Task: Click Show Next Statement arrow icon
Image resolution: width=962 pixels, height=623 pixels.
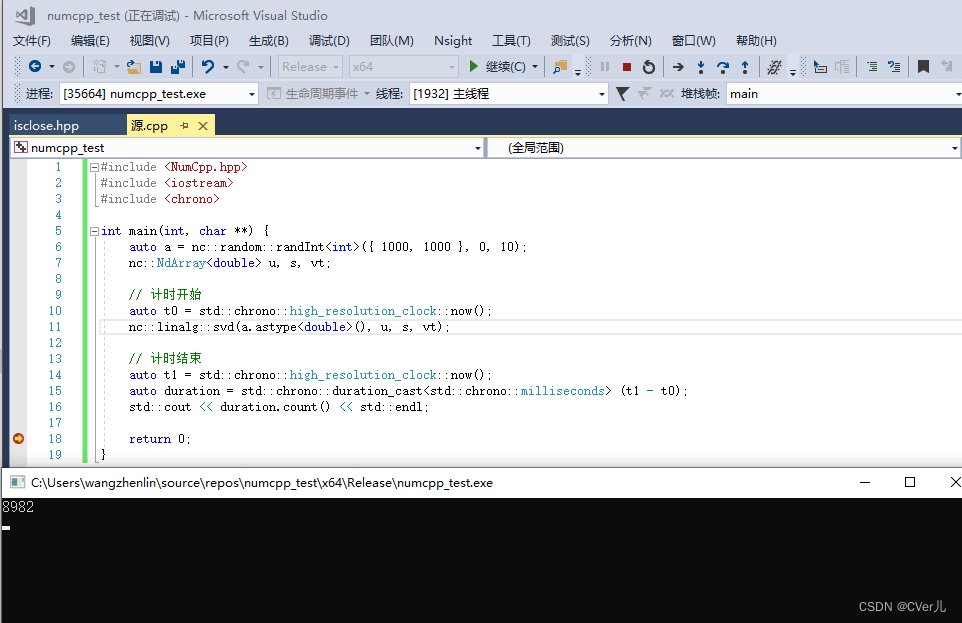Action: pyautogui.click(x=678, y=66)
